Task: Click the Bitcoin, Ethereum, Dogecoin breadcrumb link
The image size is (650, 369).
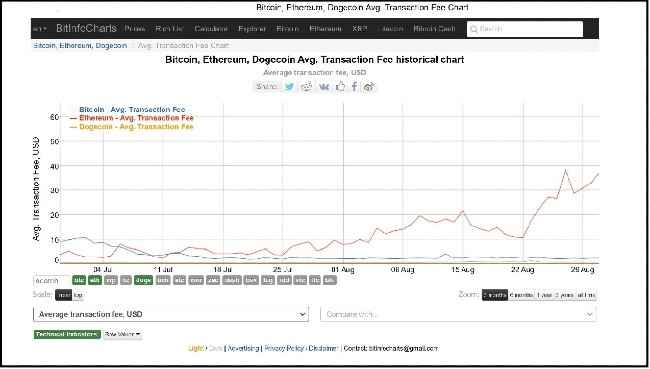Action: 80,46
